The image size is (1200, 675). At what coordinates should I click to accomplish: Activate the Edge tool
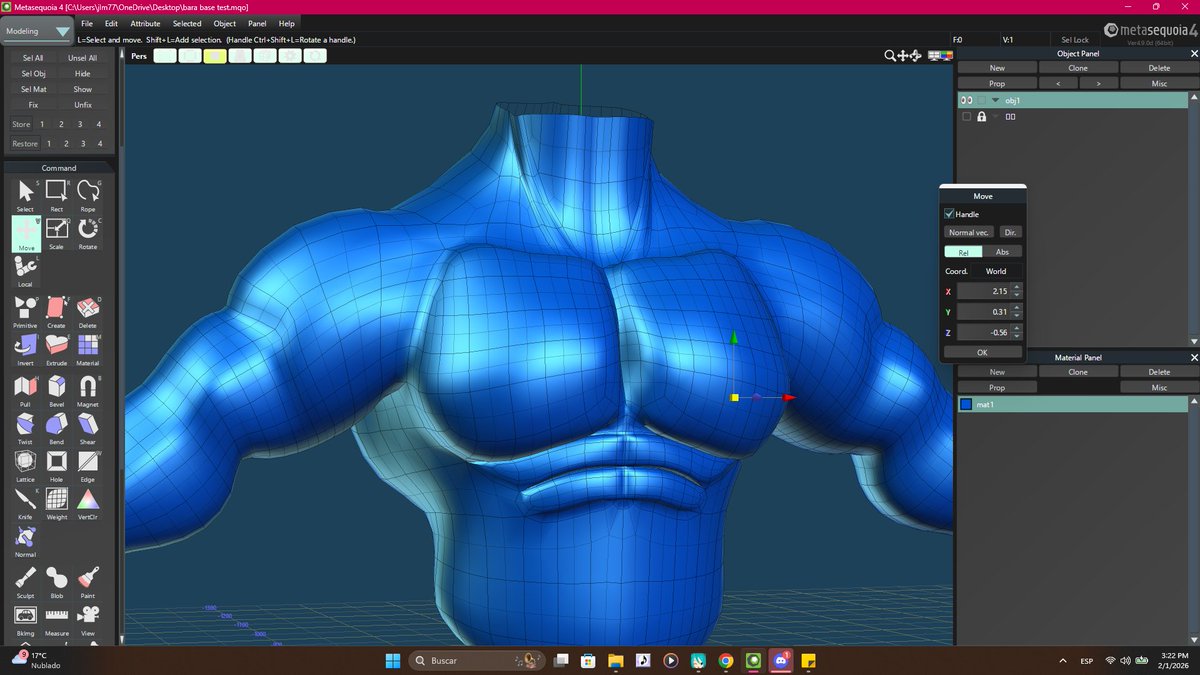pyautogui.click(x=88, y=467)
